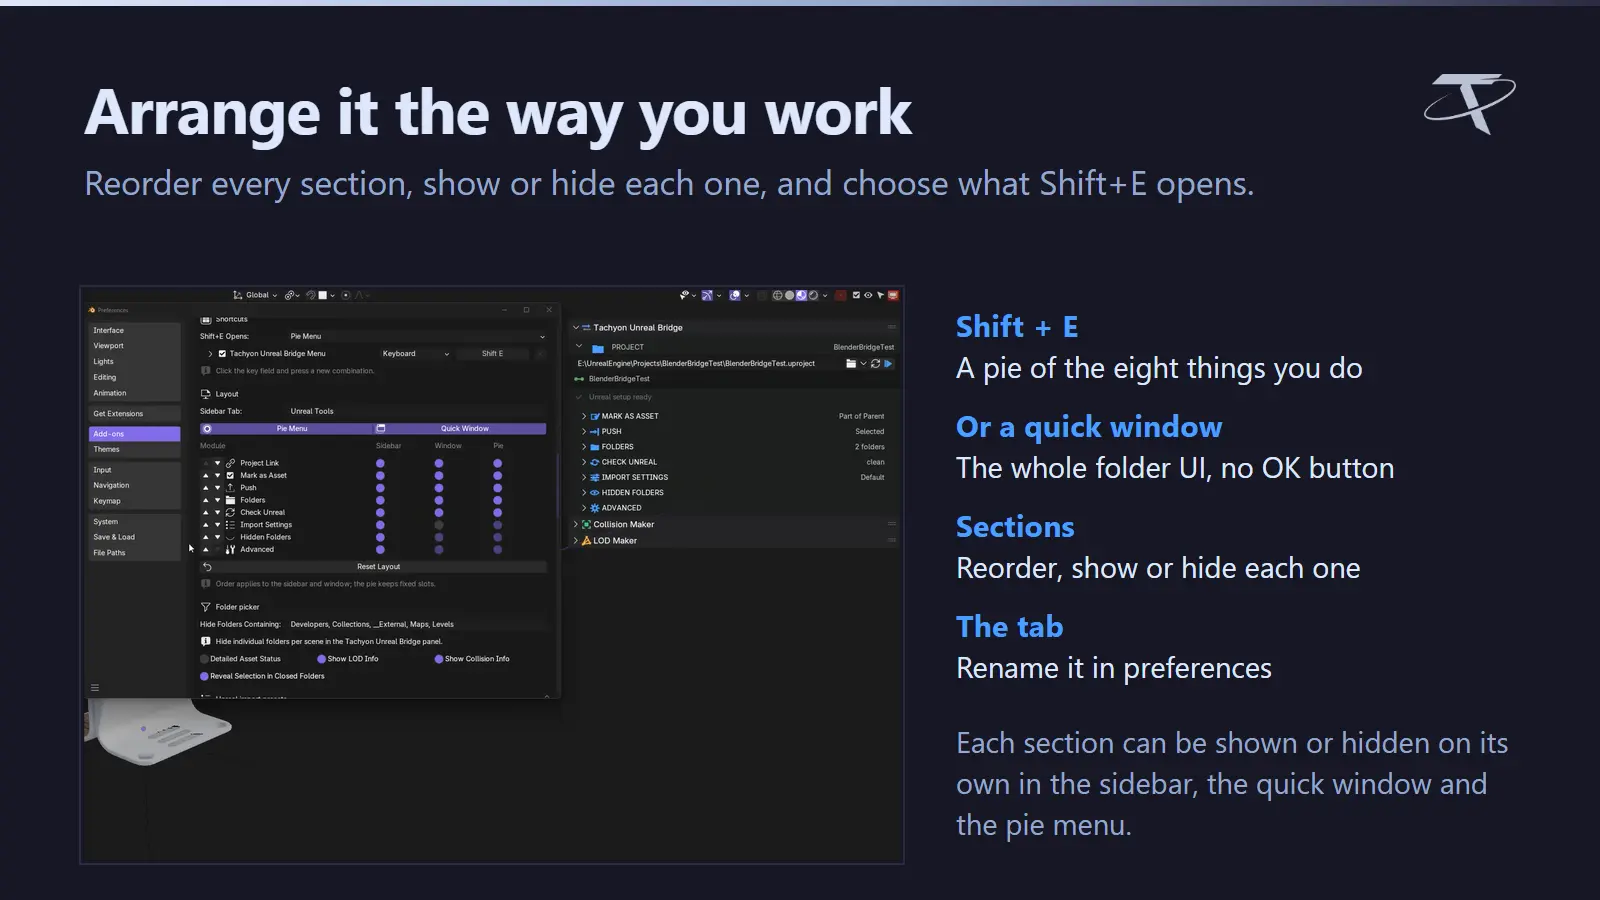Viewport: 1600px width, 900px height.
Task: Select rendered viewport shading
Action: pos(813,295)
